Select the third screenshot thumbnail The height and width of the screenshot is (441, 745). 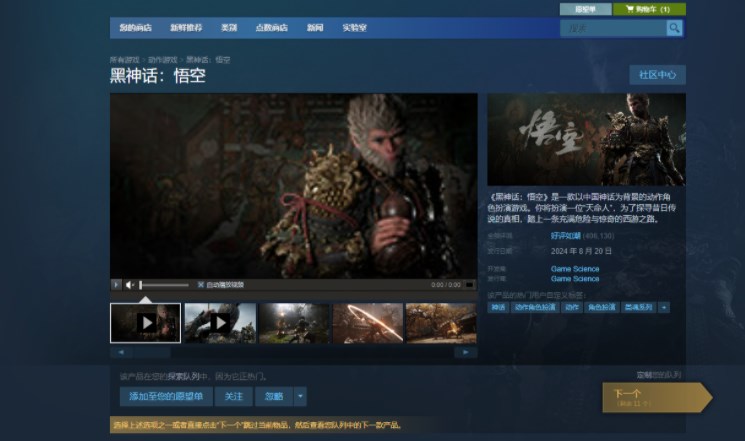294,323
